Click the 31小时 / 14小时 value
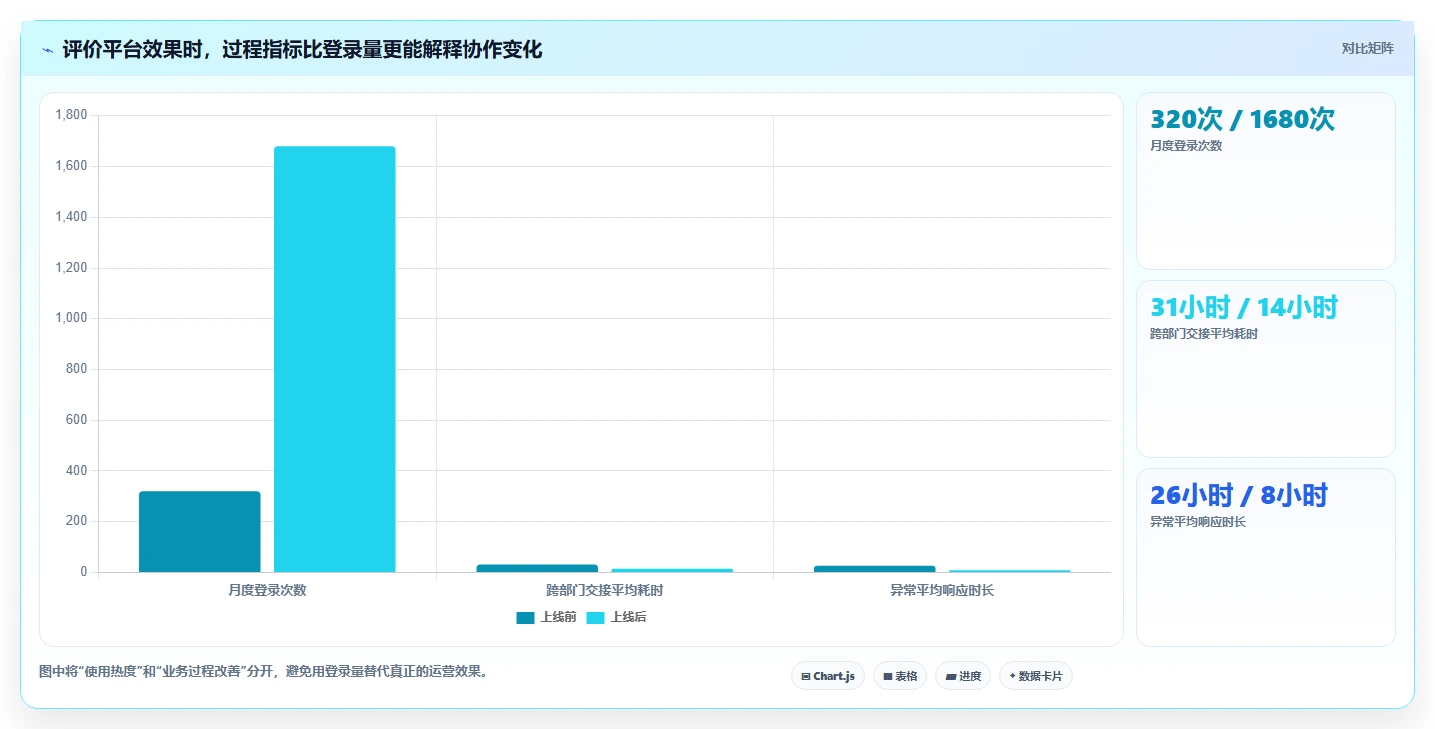 pos(1243,307)
